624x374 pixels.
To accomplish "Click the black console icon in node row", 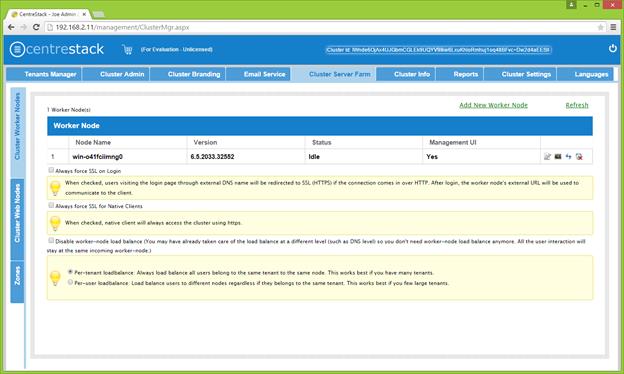I will pos(558,156).
